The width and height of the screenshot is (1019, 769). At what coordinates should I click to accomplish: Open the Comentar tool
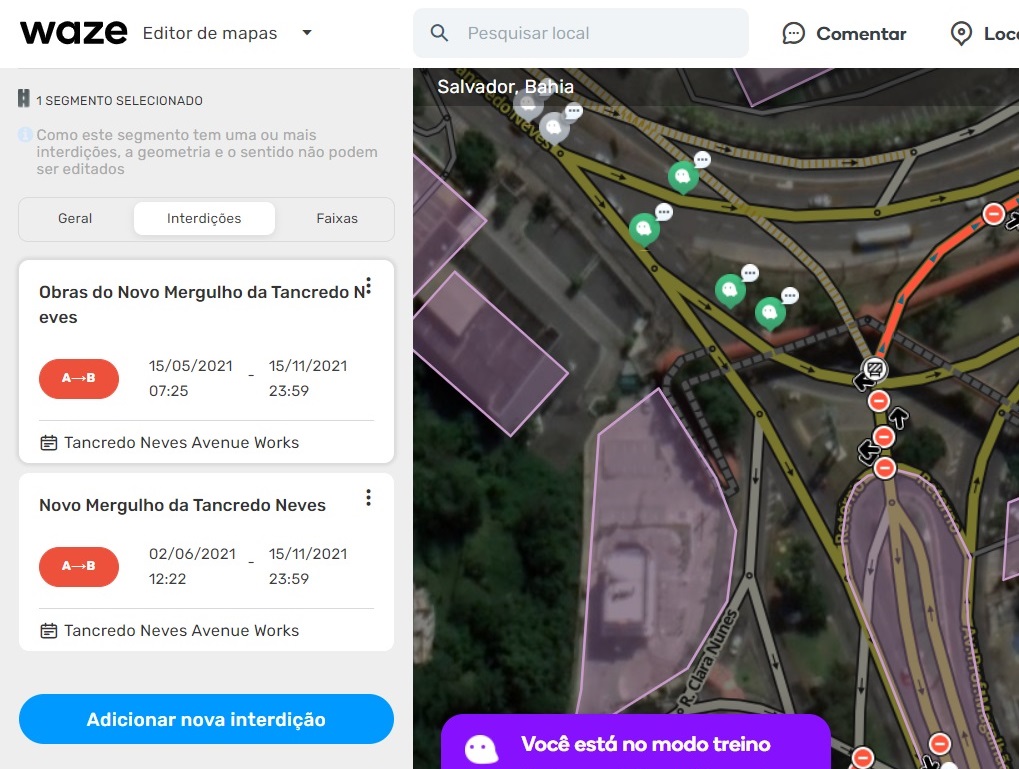click(844, 34)
